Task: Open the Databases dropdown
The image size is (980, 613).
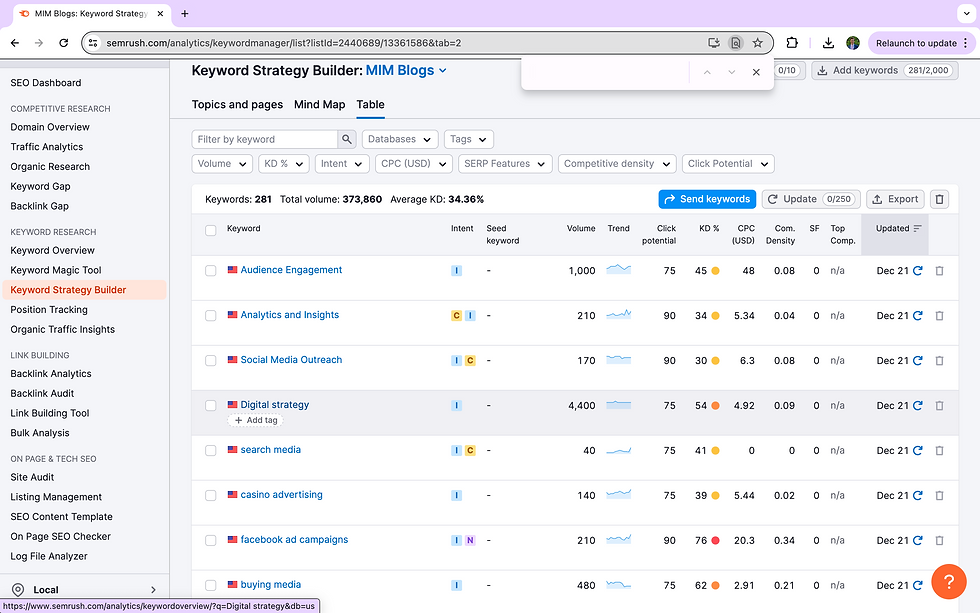Action: coord(400,139)
